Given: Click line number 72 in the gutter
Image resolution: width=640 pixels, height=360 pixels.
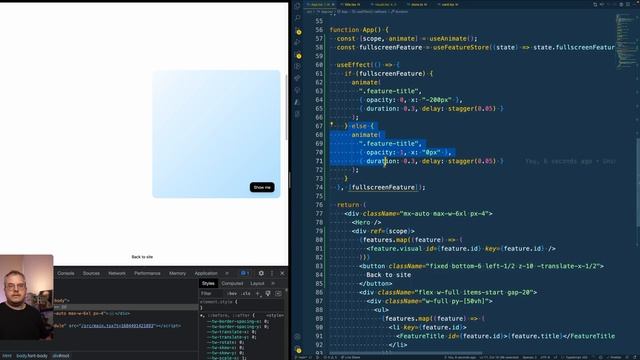Looking at the screenshot, I should click(319, 170).
